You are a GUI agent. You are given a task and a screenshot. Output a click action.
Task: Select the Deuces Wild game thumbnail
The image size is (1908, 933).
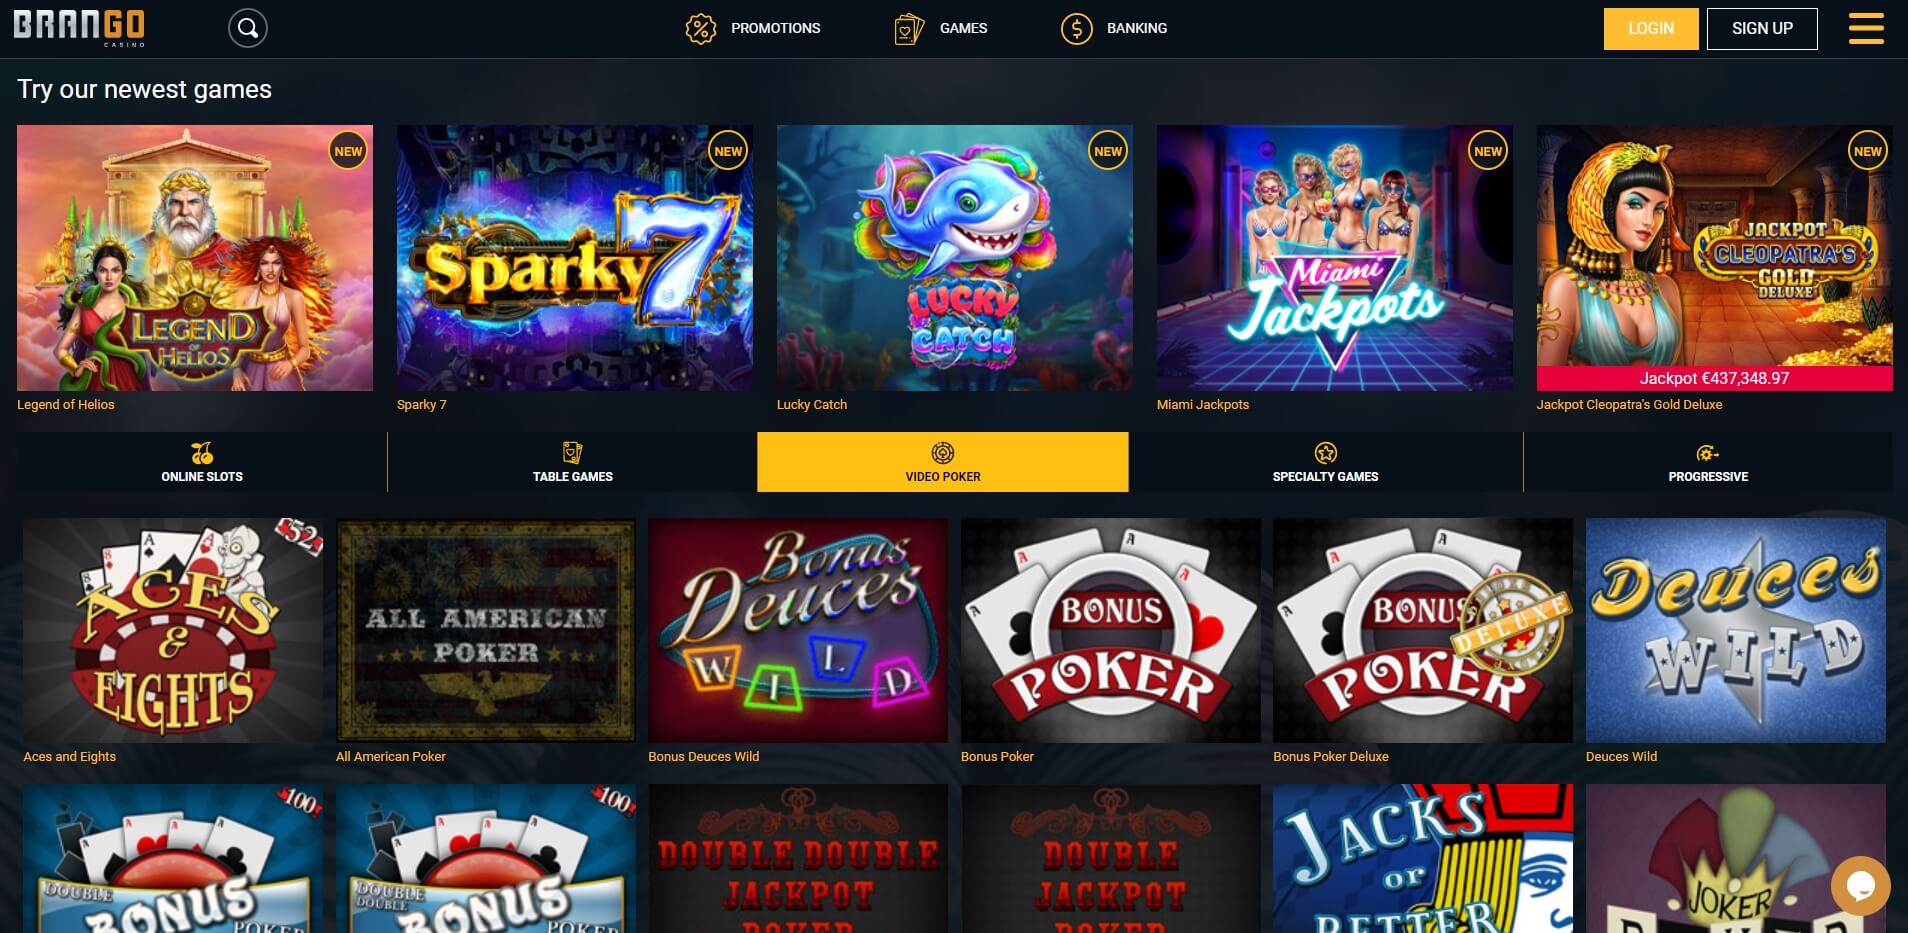pyautogui.click(x=1736, y=630)
